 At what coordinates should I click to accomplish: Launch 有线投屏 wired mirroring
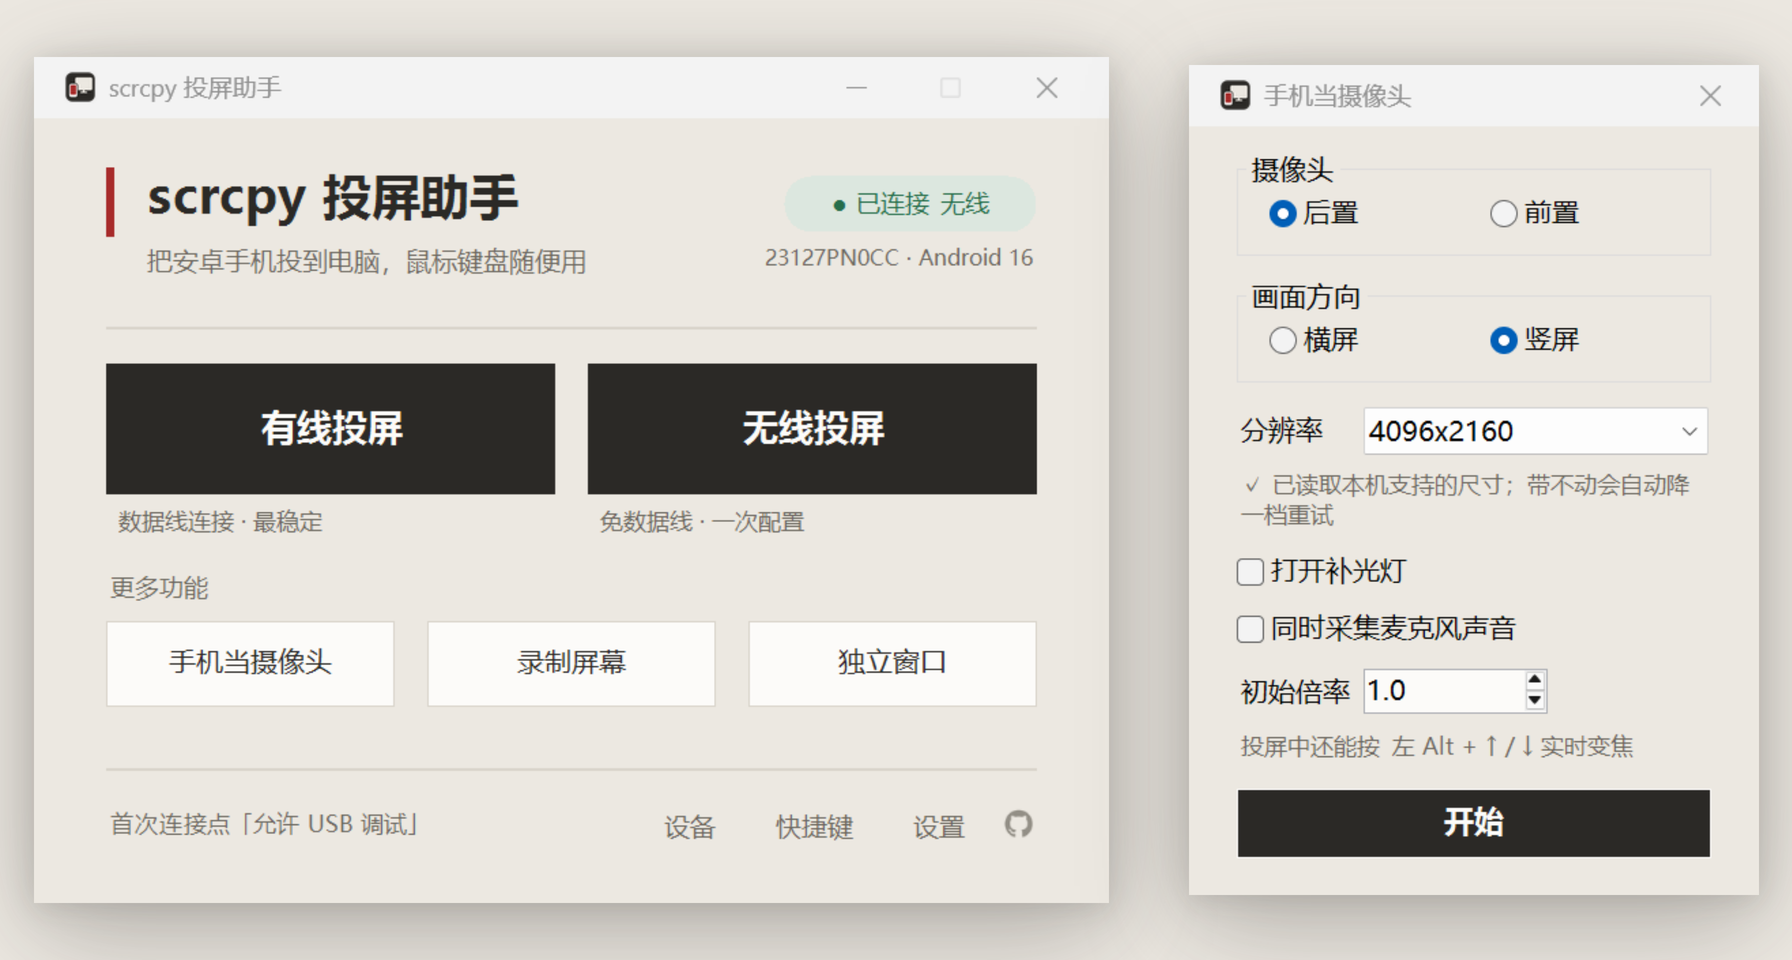point(330,428)
